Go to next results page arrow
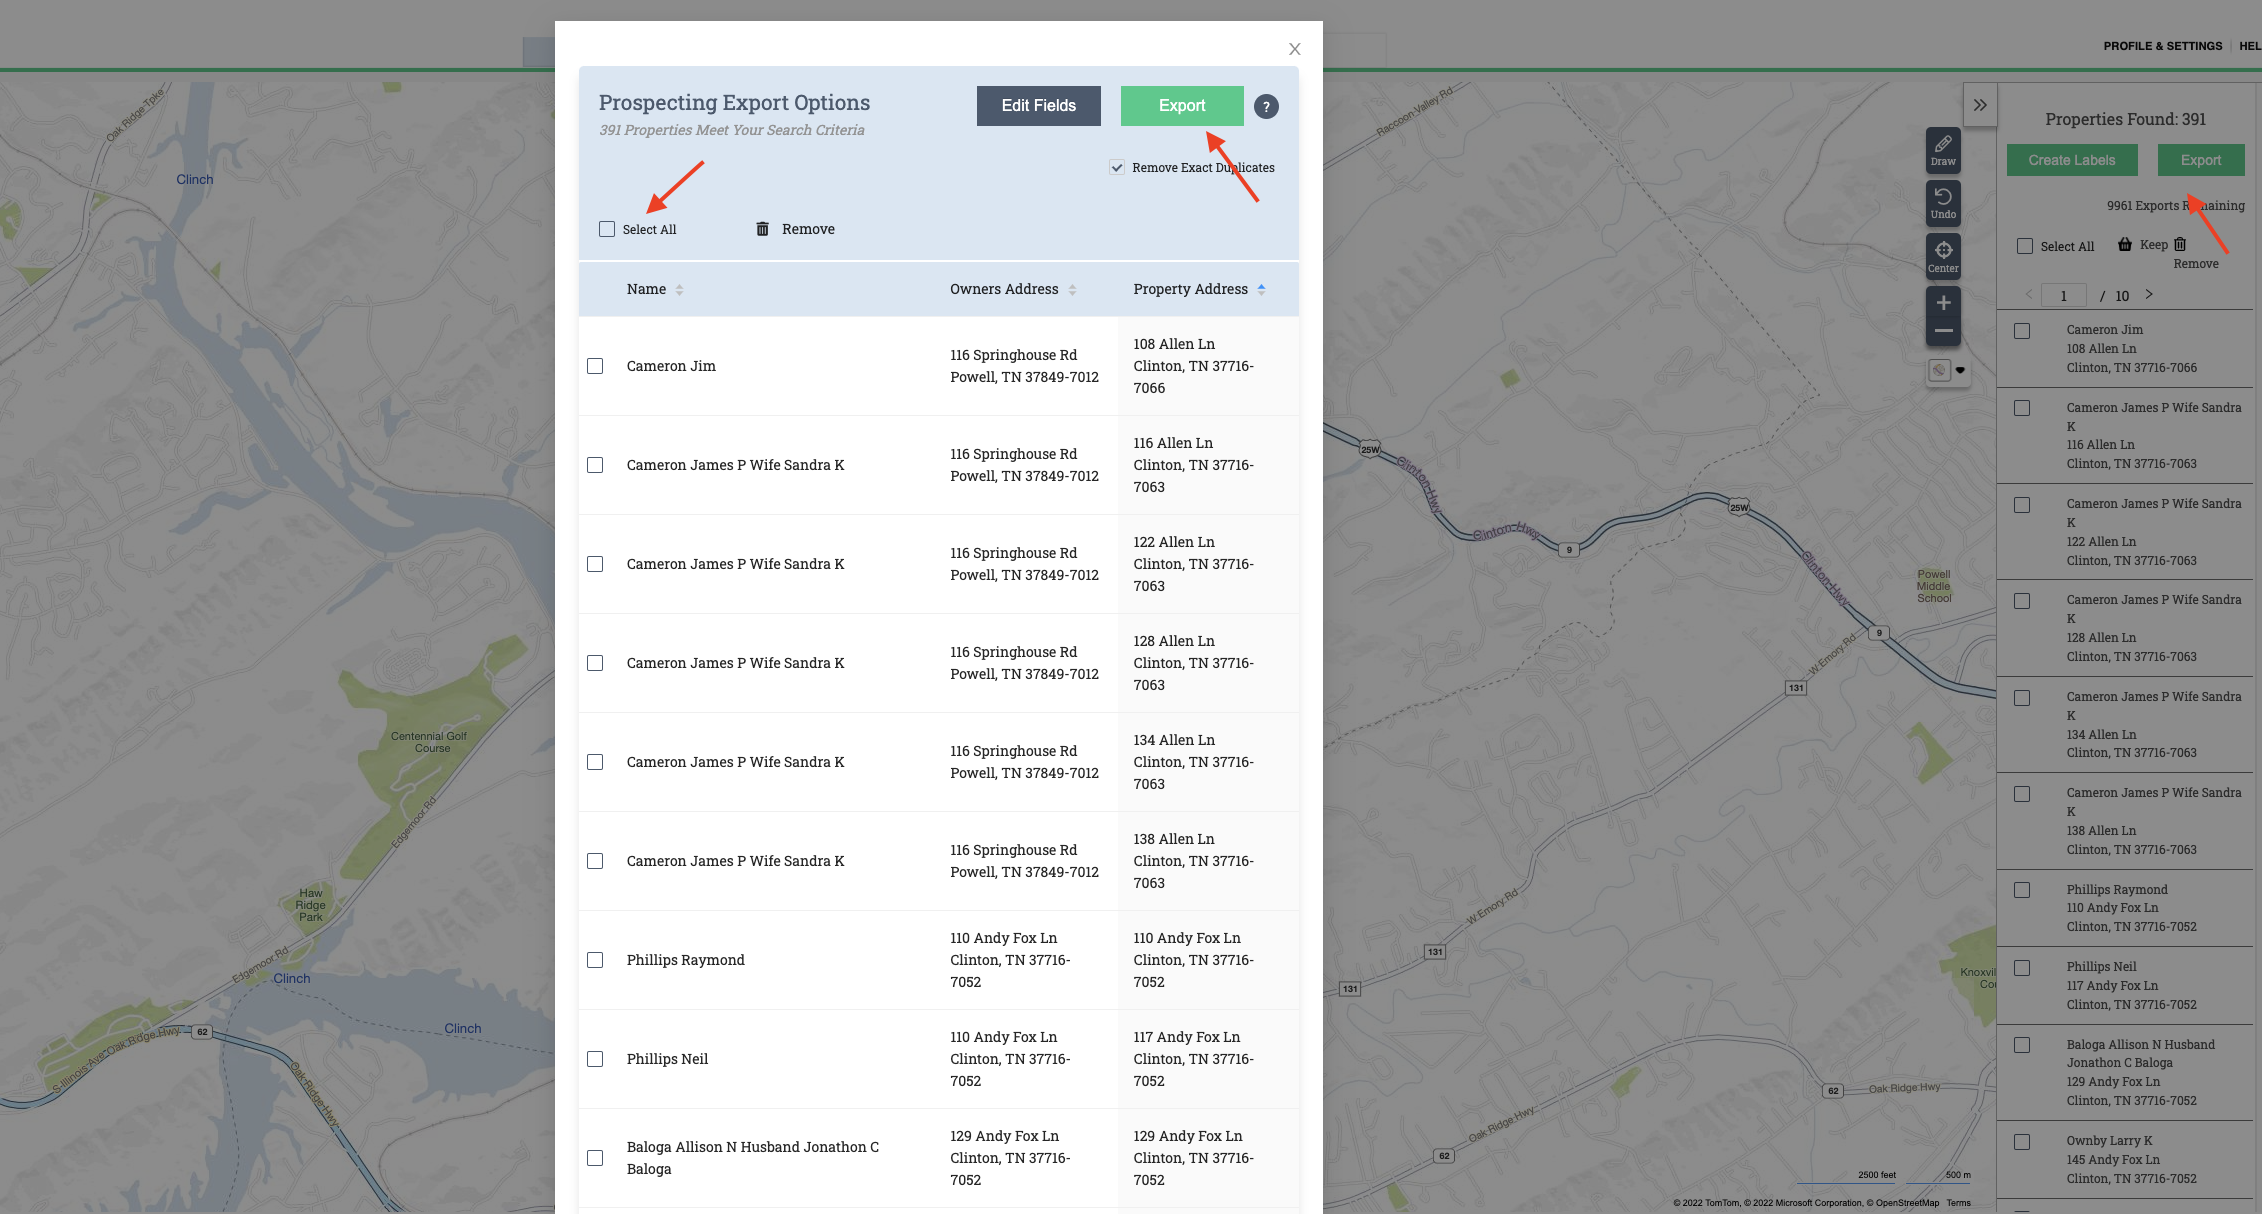The height and width of the screenshot is (1214, 2262). click(2149, 295)
